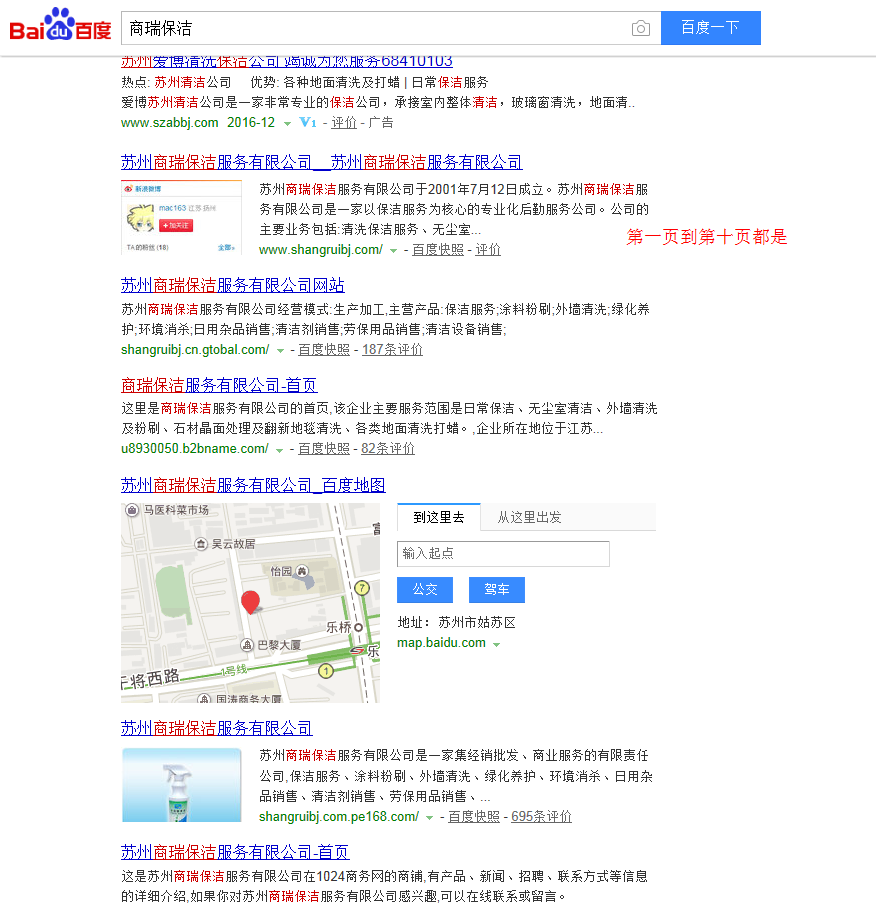Click 怡园 park icon on map
Screen dimensions: 876x910
coord(302,571)
